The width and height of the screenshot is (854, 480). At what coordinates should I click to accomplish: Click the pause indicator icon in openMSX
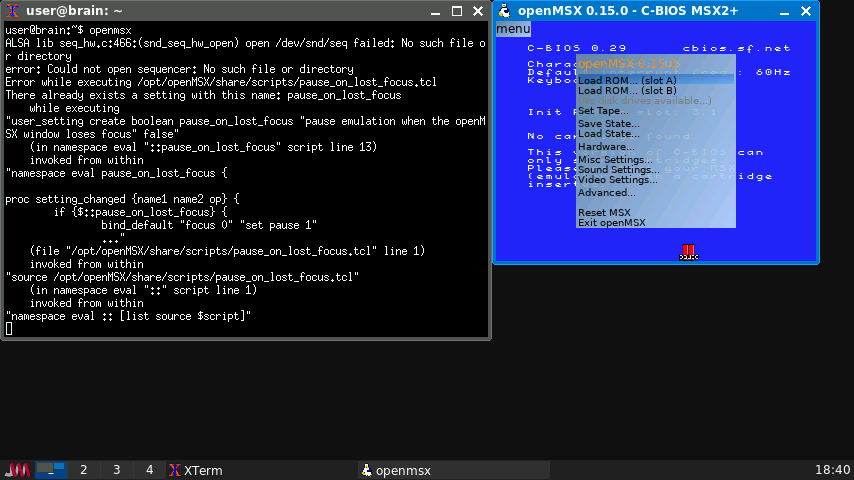(x=688, y=252)
